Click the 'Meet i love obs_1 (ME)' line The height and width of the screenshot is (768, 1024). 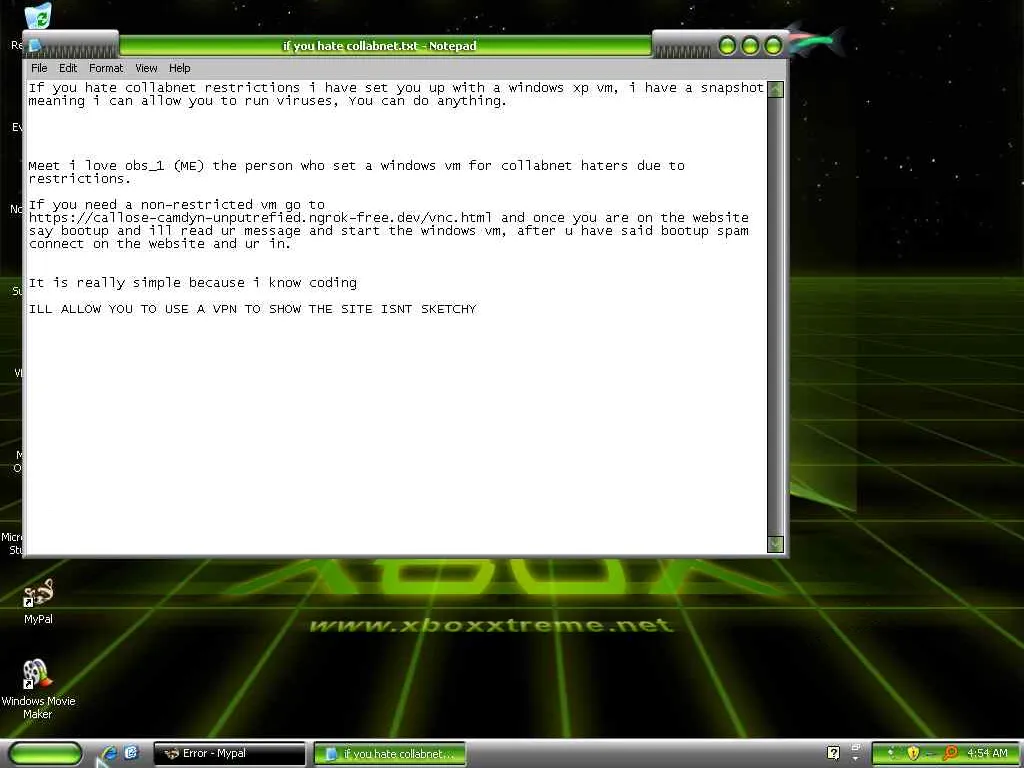[x=357, y=166]
